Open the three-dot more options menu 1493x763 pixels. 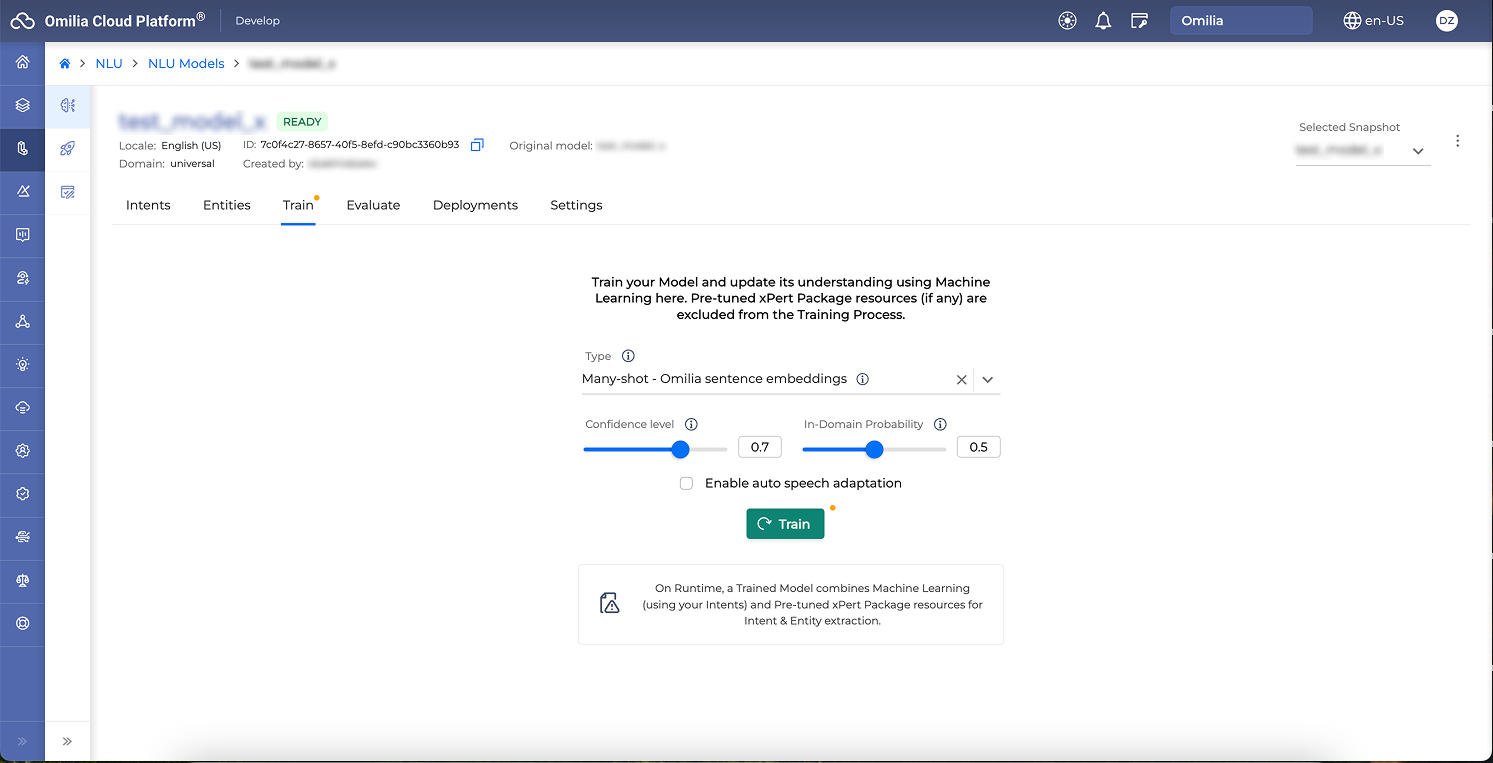(x=1457, y=141)
